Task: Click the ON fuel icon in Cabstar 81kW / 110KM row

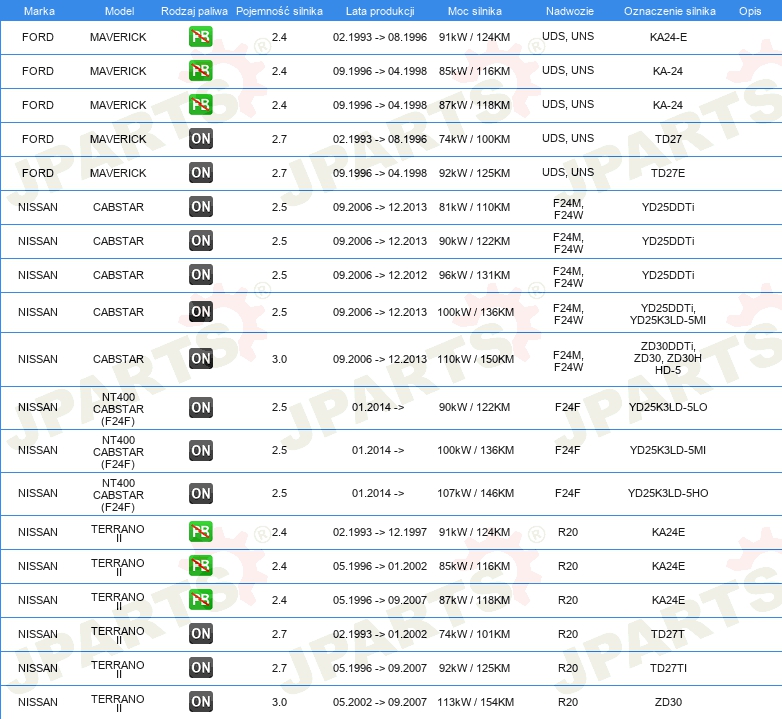Action: pyautogui.click(x=200, y=206)
